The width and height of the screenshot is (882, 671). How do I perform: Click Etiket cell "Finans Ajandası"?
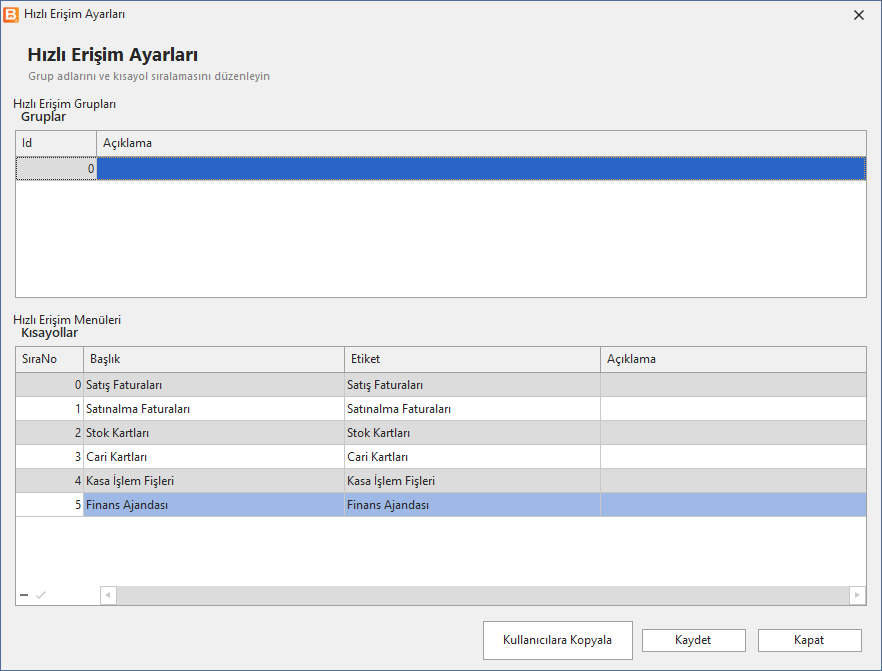click(x=472, y=505)
